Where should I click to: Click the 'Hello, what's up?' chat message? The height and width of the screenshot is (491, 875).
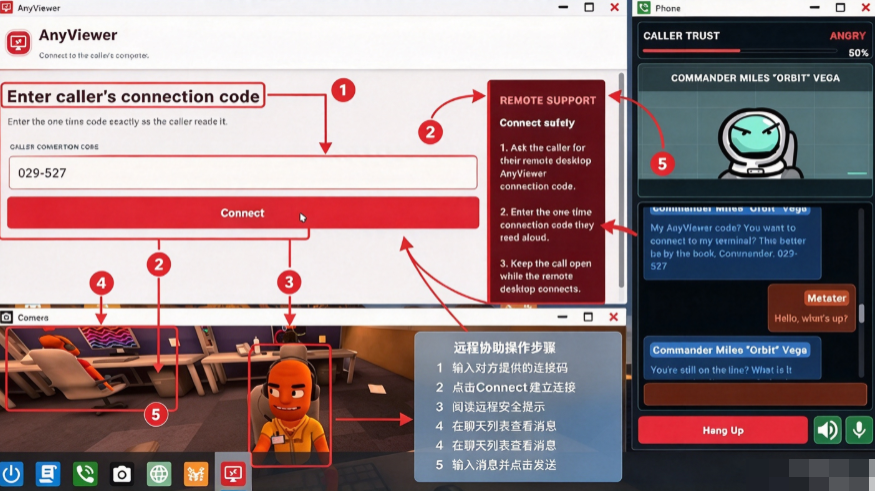pos(811,308)
